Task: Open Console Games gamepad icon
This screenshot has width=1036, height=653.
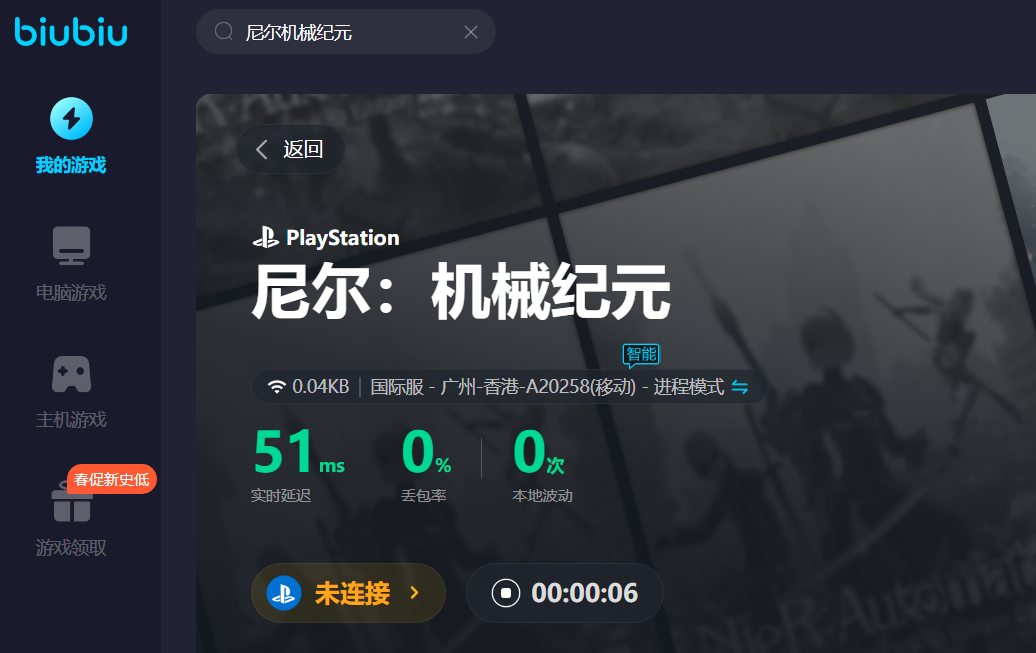Action: 71,374
